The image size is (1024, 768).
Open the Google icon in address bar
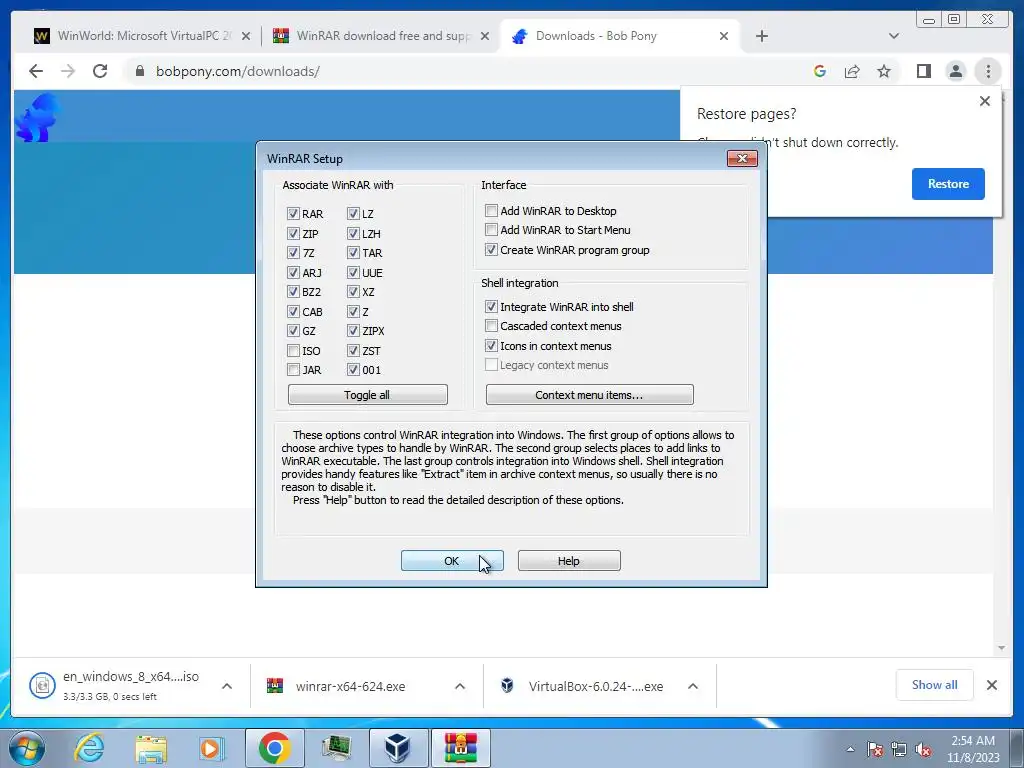[x=820, y=71]
